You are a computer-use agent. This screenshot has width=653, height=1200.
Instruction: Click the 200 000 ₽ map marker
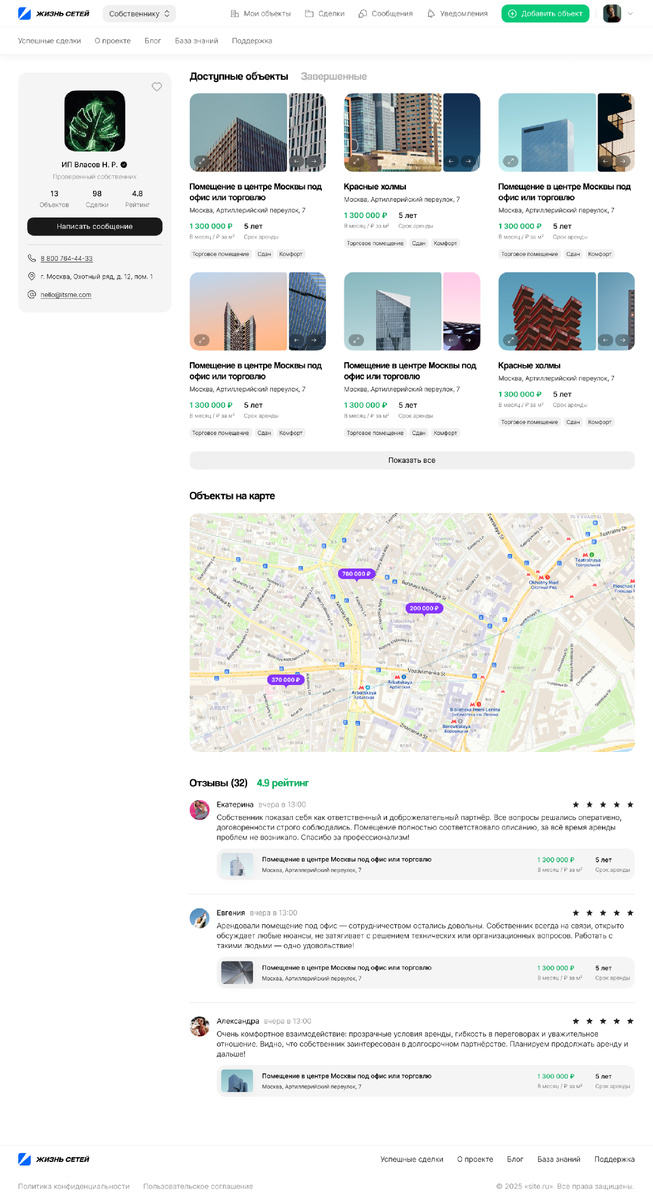coord(423,608)
